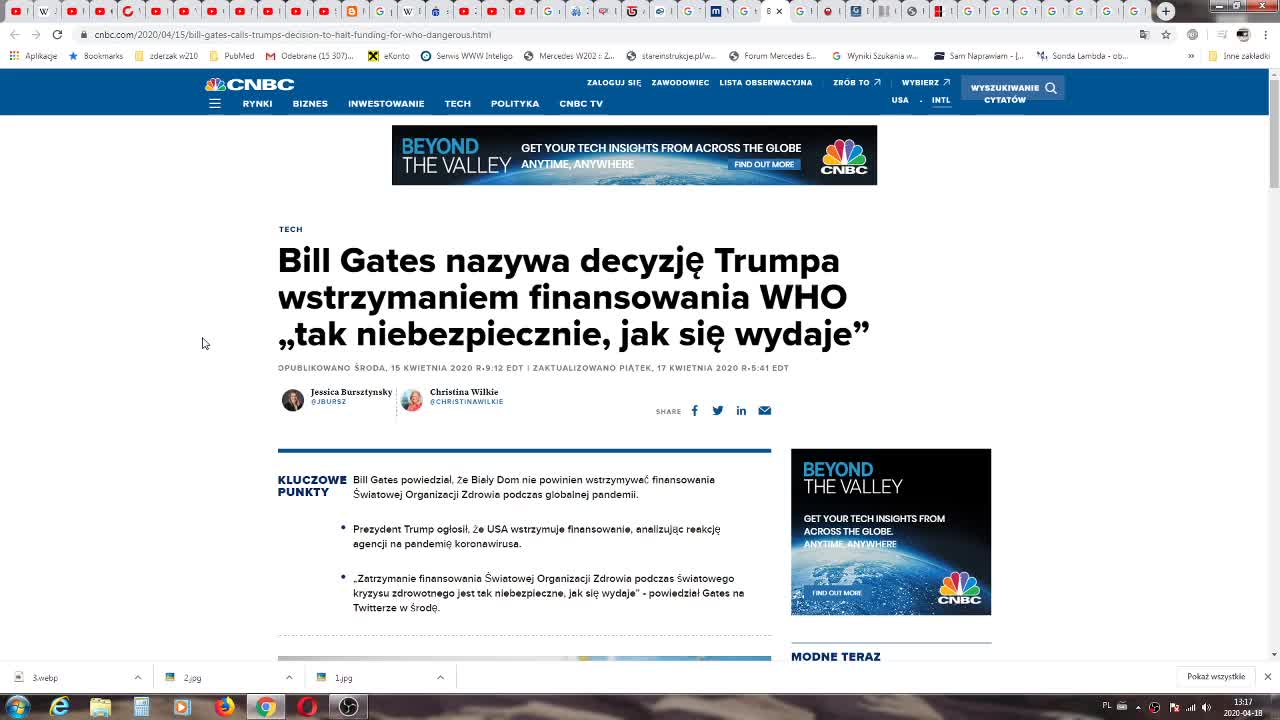Open Chrome menu with three dots
The height and width of the screenshot is (720, 1280).
coord(1265,34)
